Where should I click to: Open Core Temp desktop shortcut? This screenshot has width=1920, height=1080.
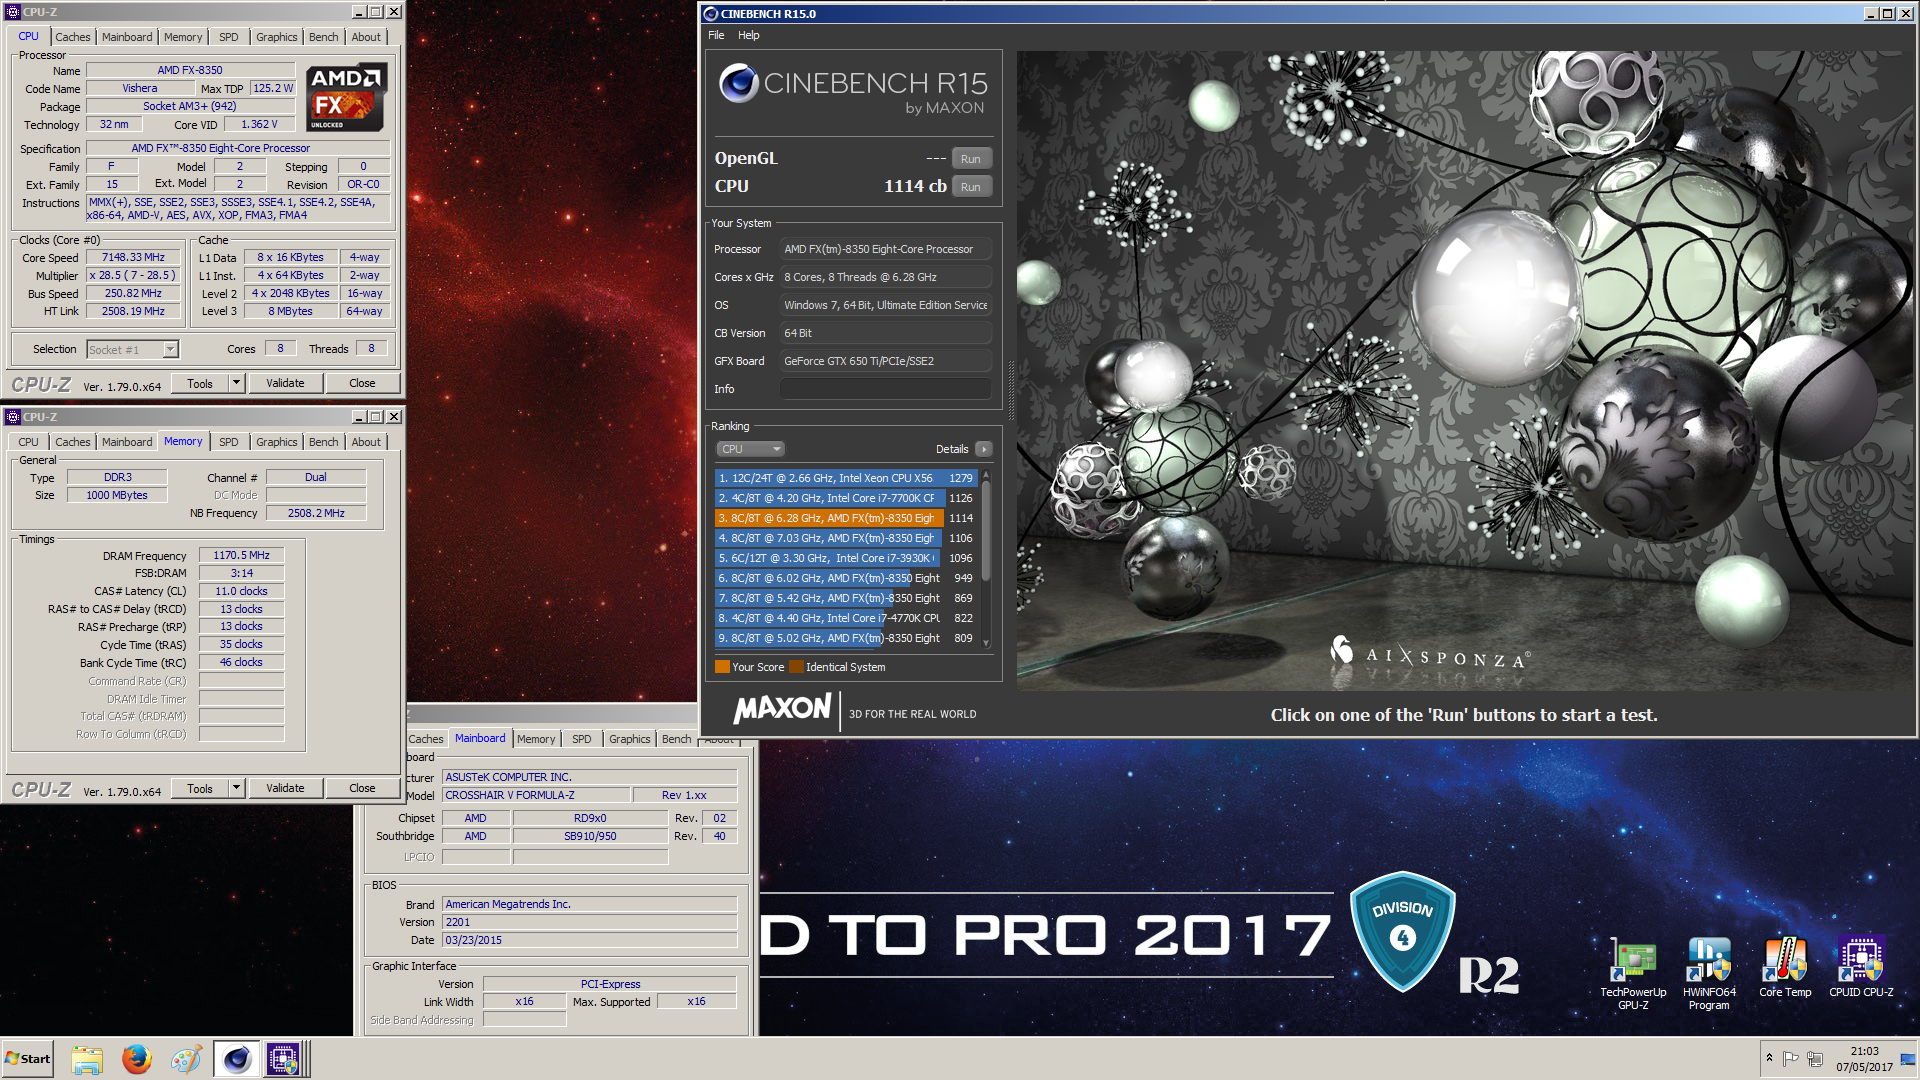[1785, 967]
